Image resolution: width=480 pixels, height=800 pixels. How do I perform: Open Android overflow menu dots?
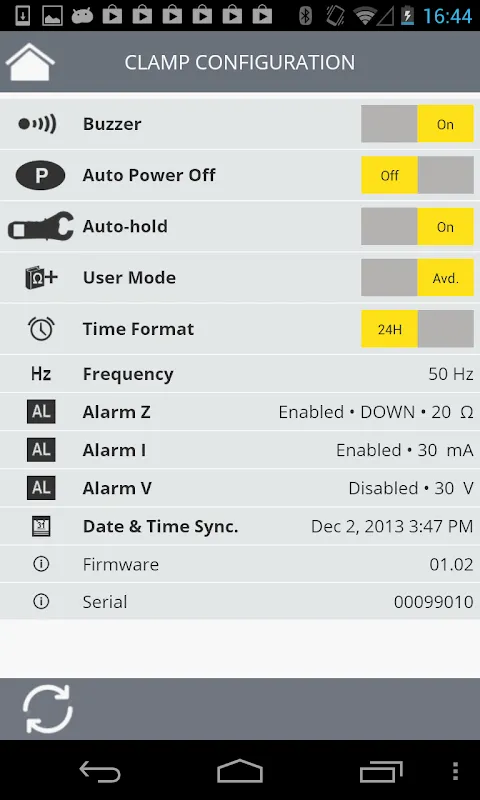click(456, 771)
